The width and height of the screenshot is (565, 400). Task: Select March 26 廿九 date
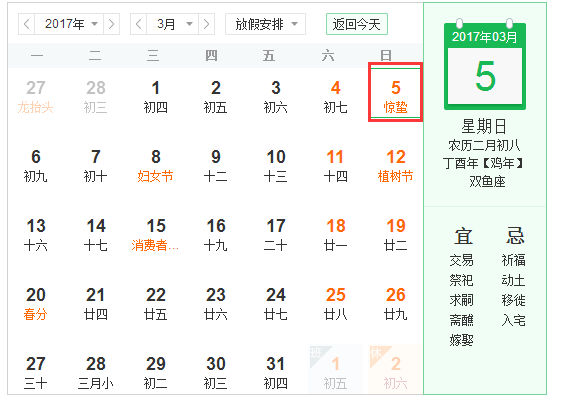click(396, 304)
